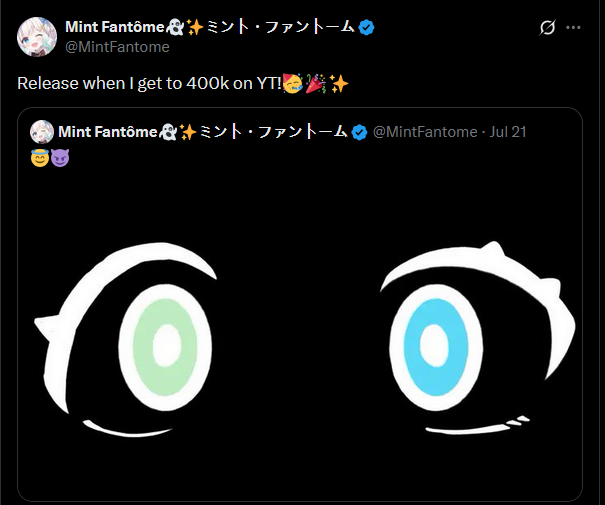
Task: Click the green eye in the quoted image
Action: pyautogui.click(x=163, y=342)
